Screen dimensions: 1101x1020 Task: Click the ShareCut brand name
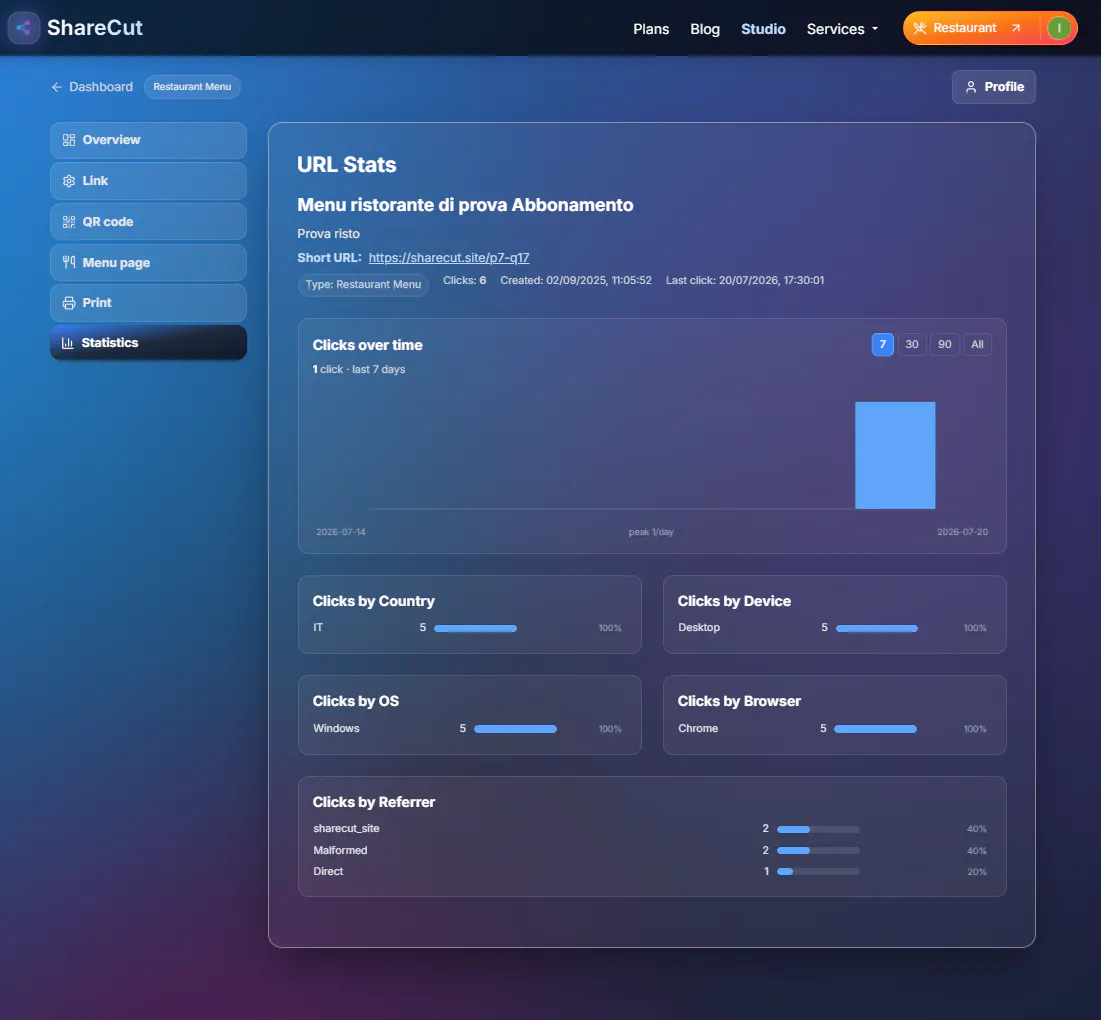coord(95,28)
